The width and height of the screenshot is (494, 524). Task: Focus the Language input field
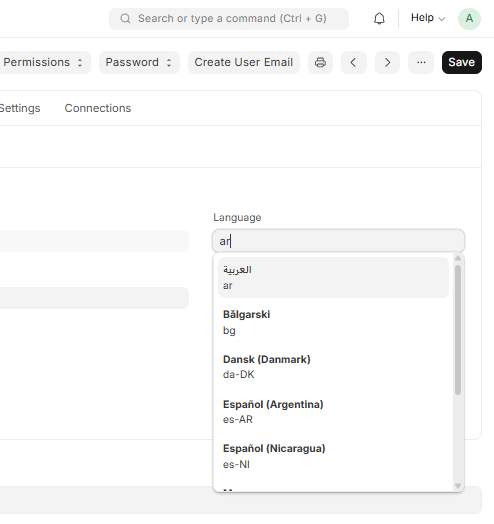pos(338,241)
